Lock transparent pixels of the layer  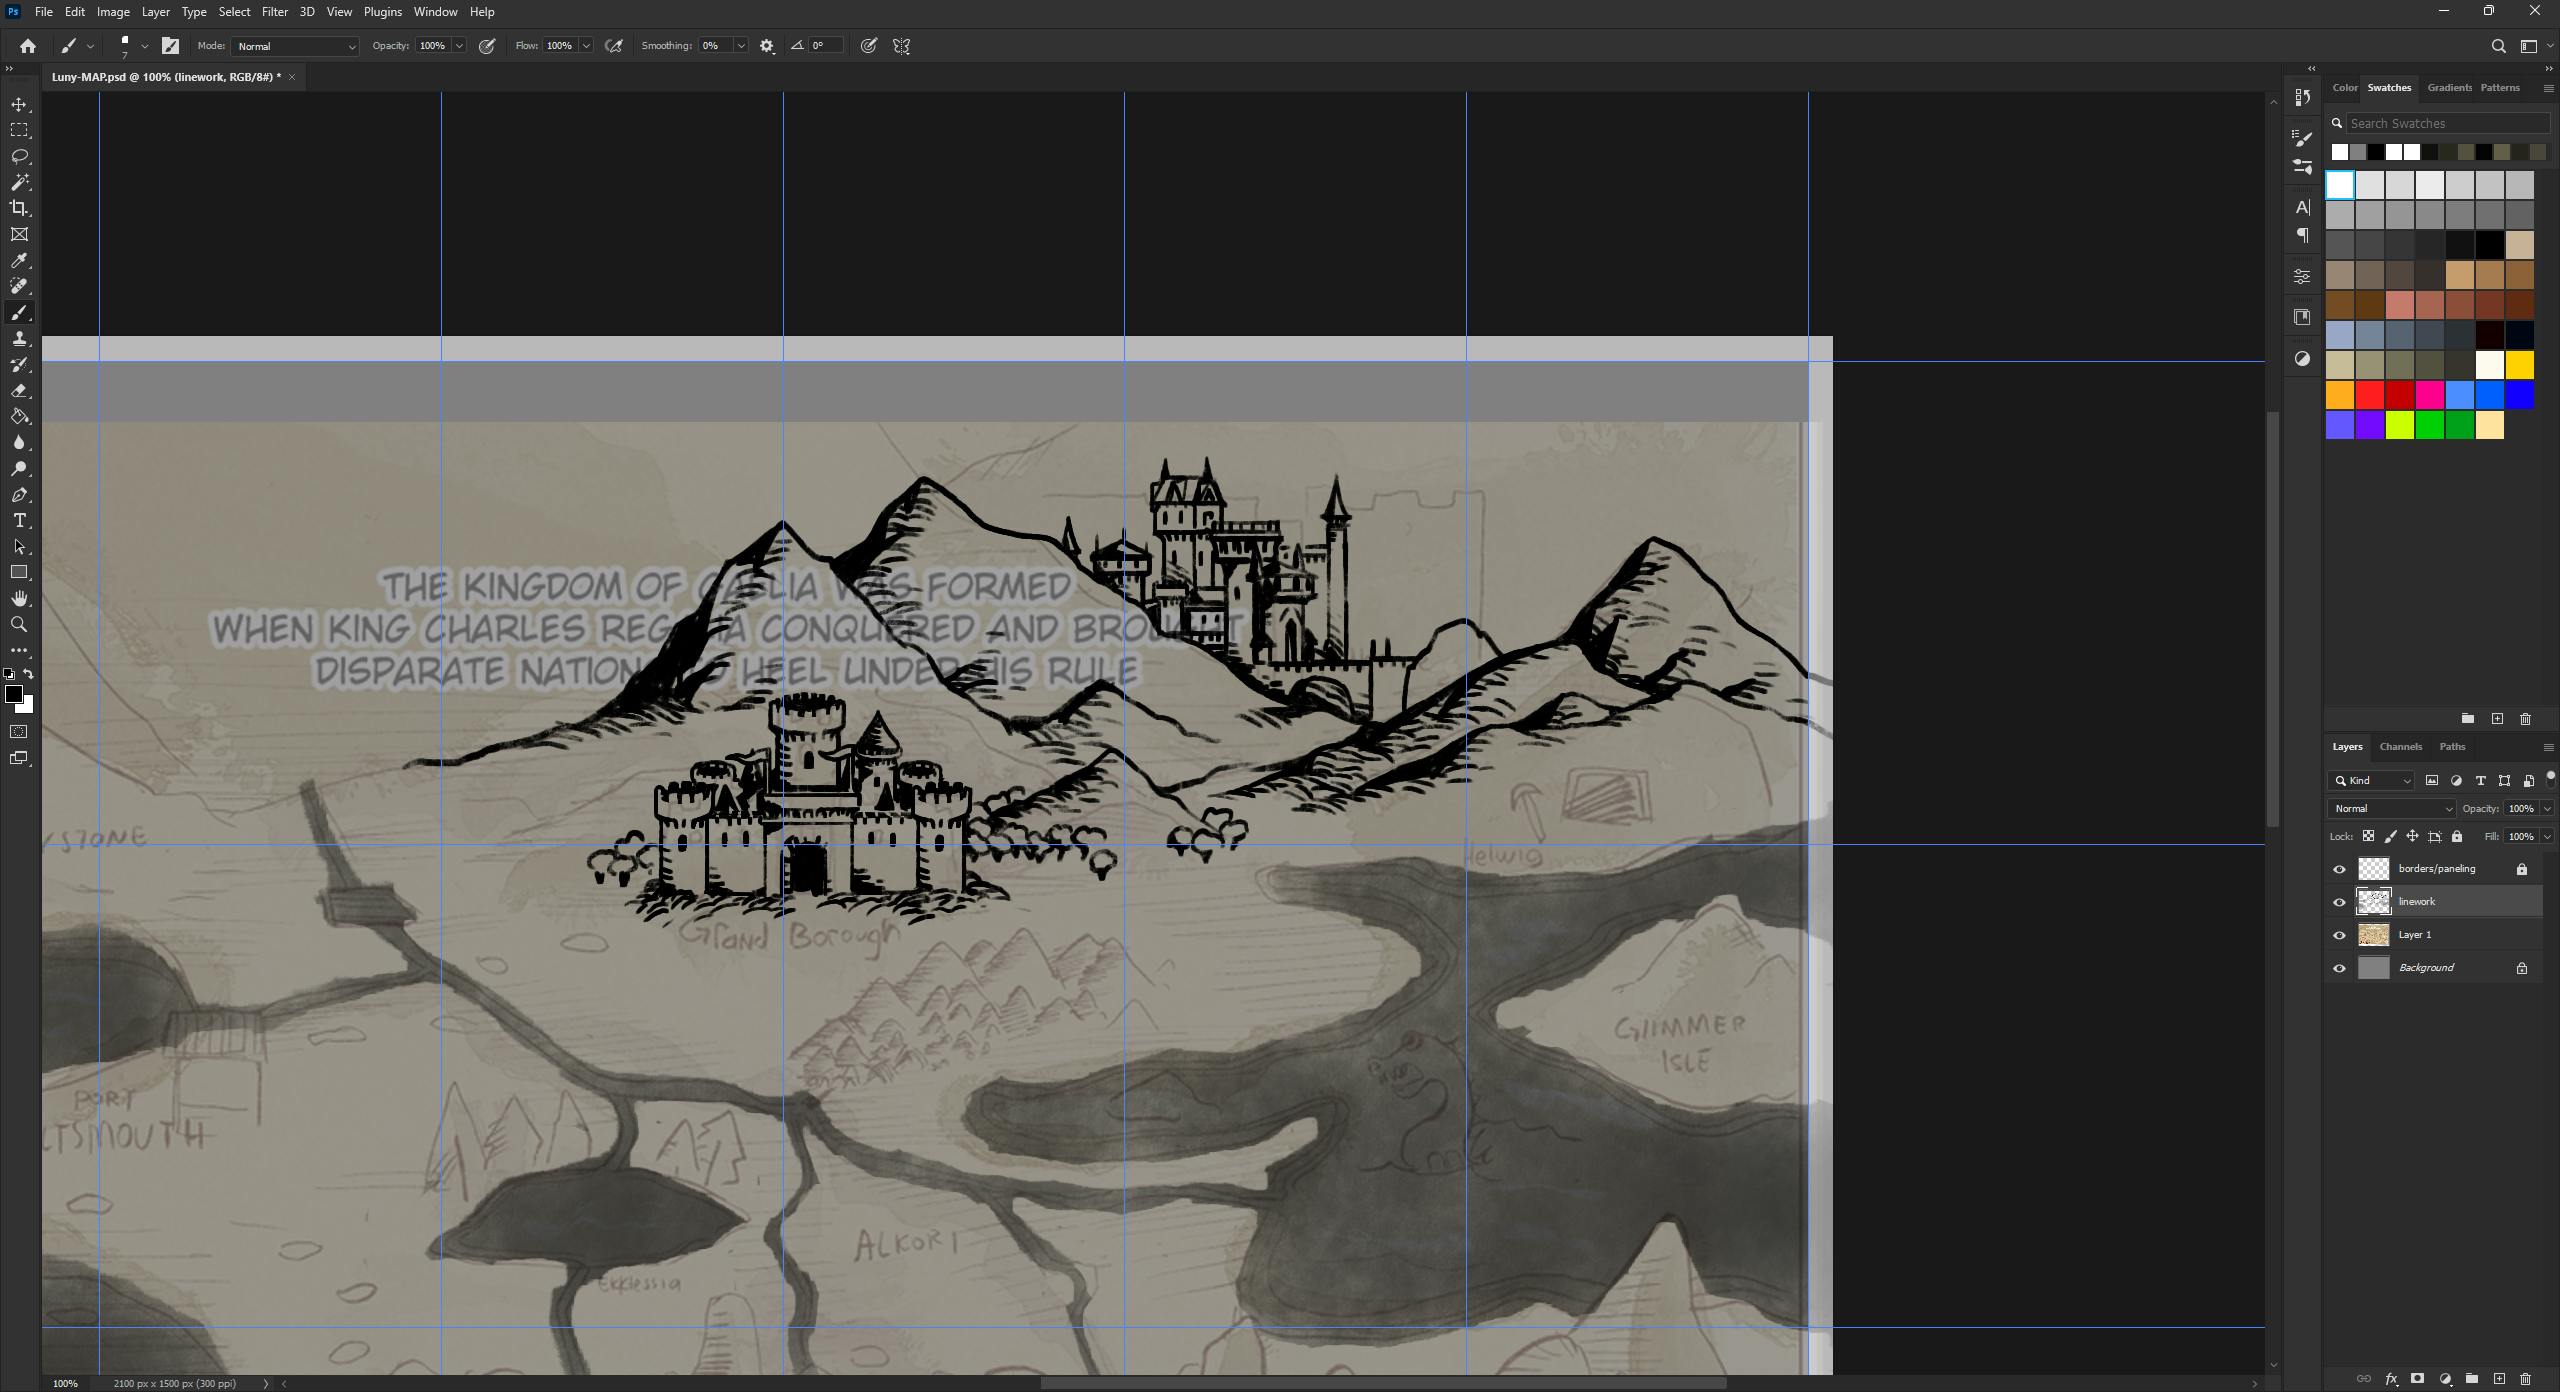tap(2368, 837)
